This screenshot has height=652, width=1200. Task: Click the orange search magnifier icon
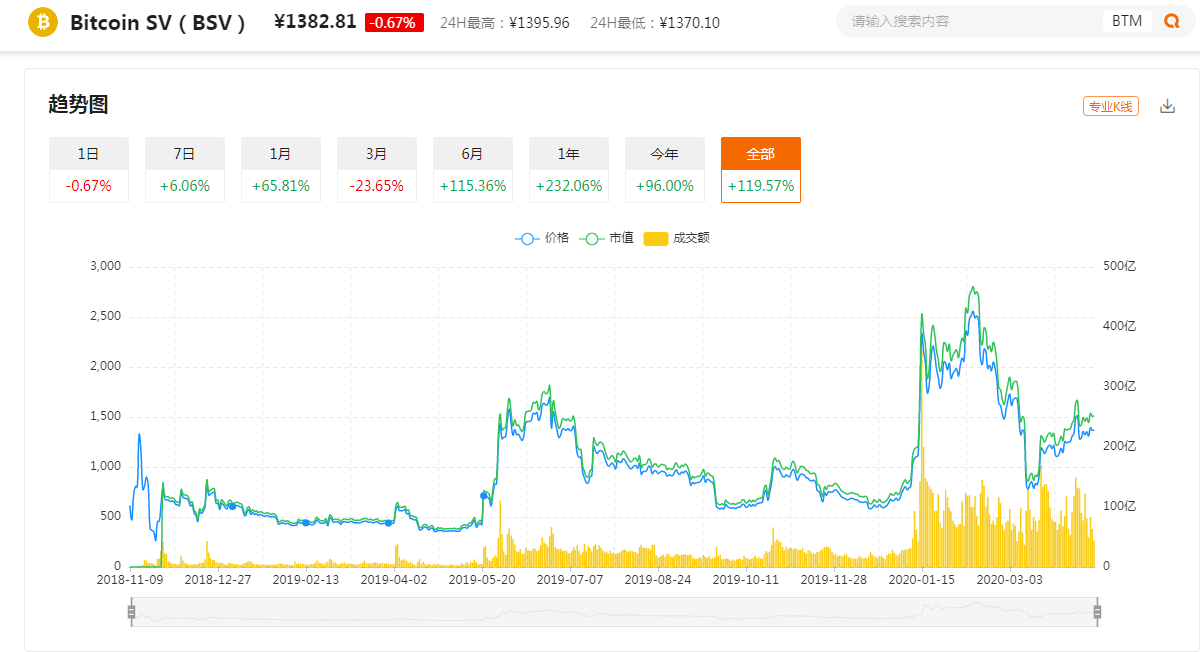click(1172, 21)
